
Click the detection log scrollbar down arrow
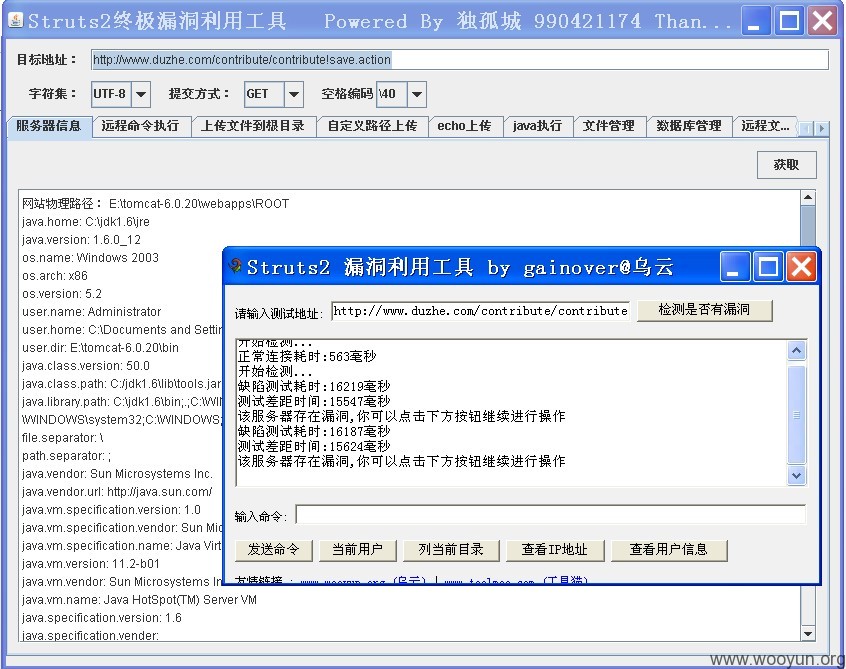796,475
